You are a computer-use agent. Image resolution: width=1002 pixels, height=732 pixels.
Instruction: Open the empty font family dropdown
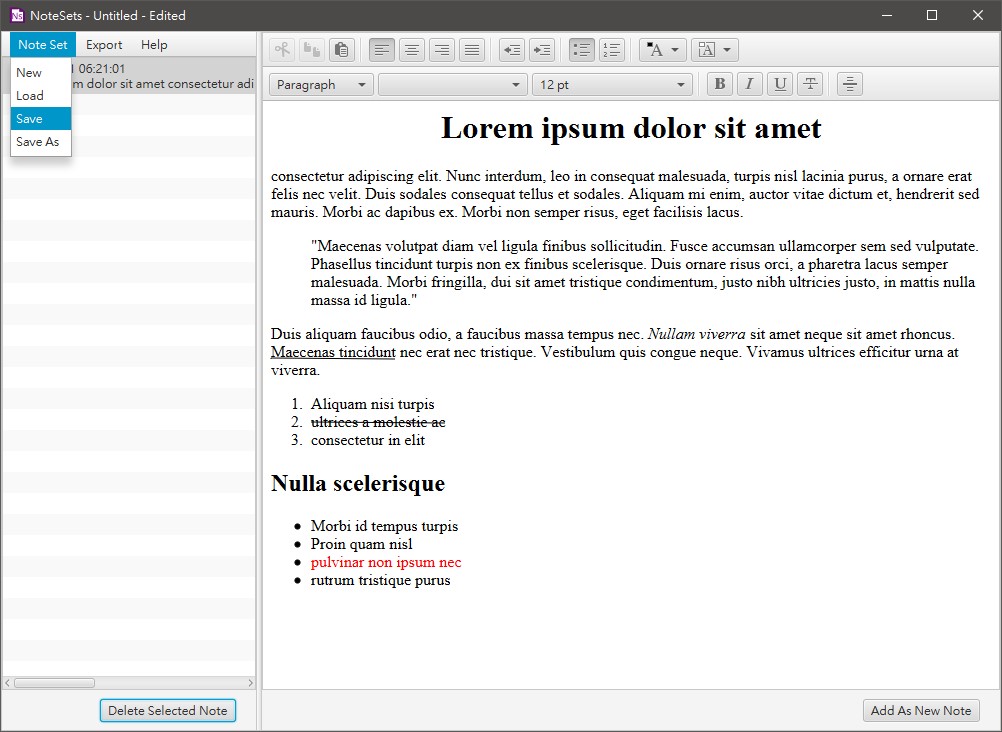click(x=452, y=85)
